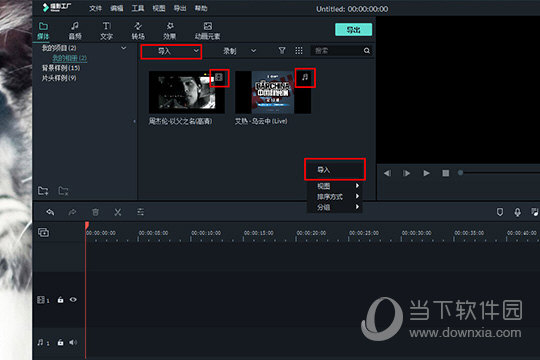540x360 pixels.
Task: Select the 艾热-乌云中 (Live) audio thumbnail
Action: (273, 92)
